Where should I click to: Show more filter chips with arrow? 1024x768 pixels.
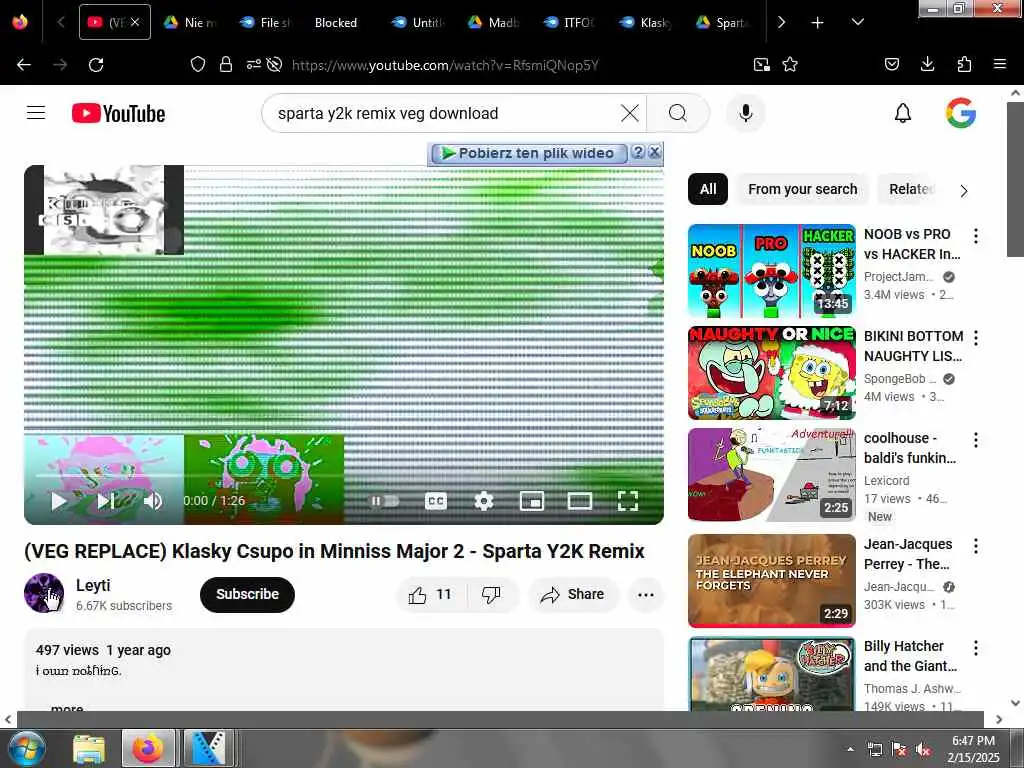pyautogui.click(x=963, y=191)
